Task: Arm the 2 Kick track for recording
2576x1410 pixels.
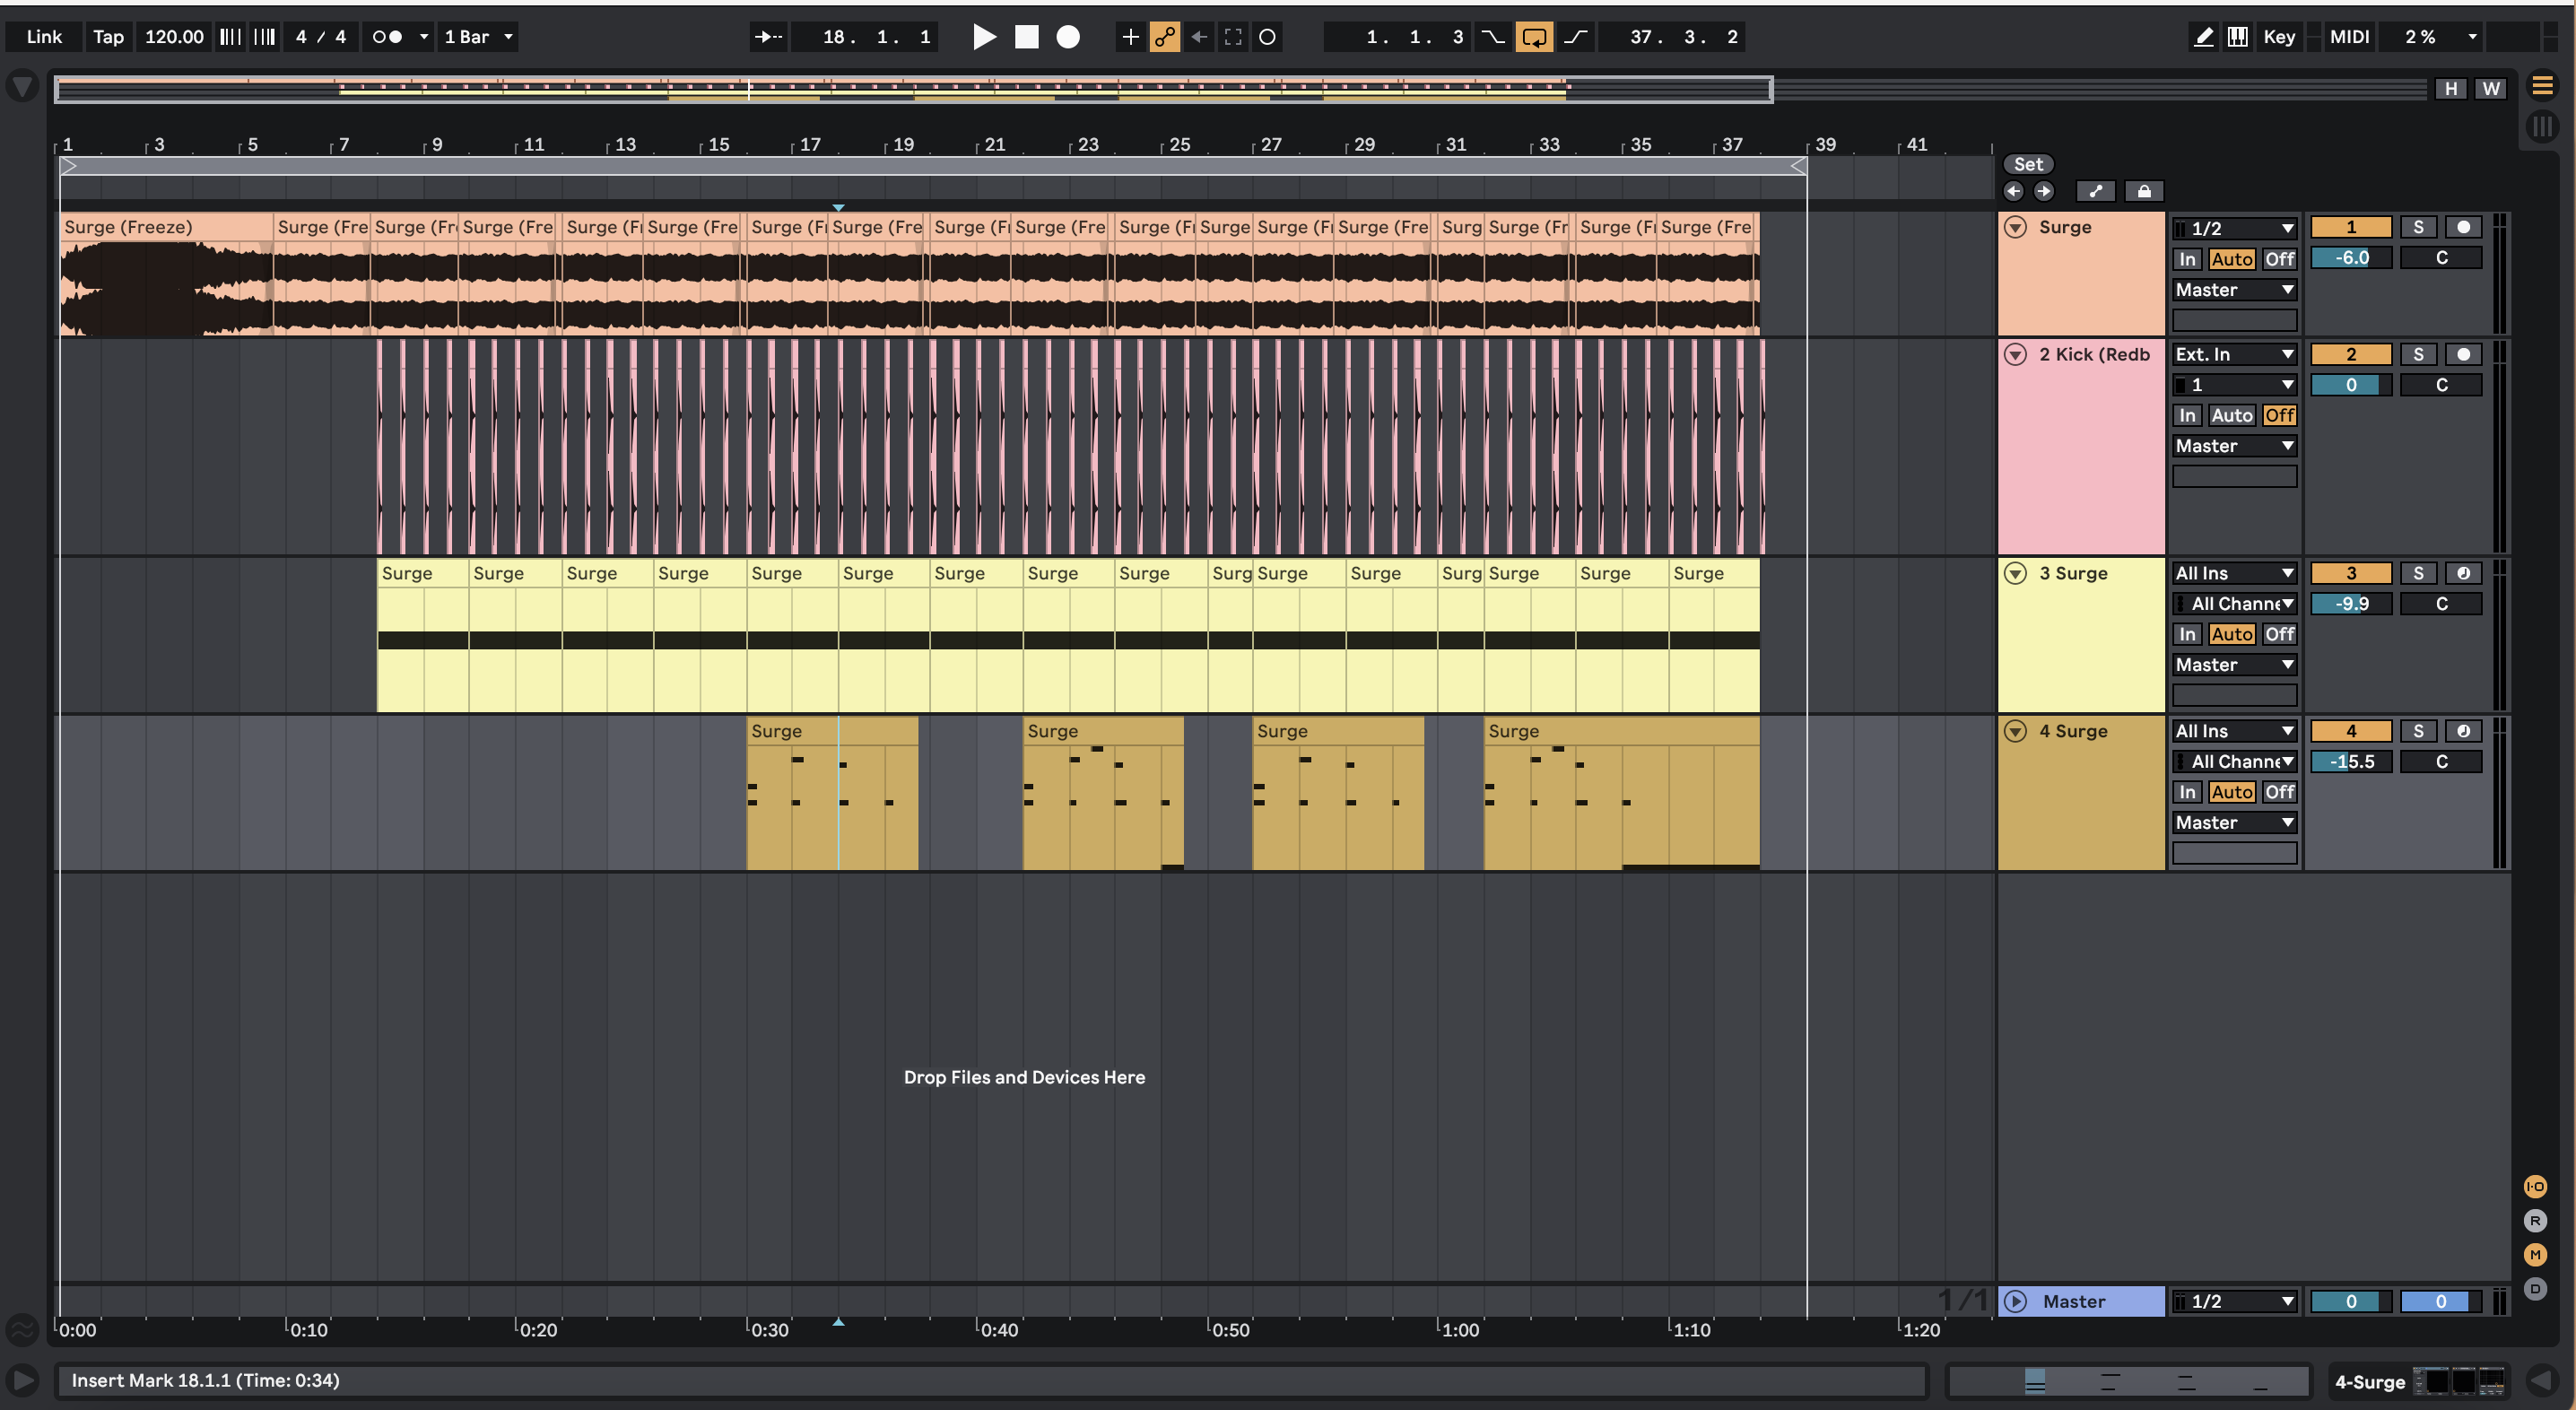Action: point(2463,354)
